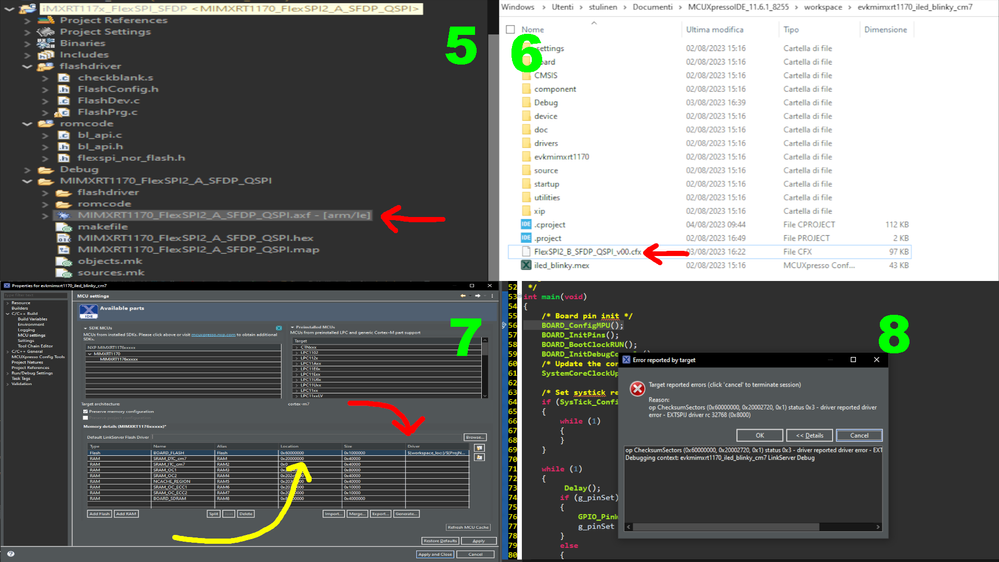Click the .hex file icon
The width and height of the screenshot is (999, 562).
coord(64,238)
